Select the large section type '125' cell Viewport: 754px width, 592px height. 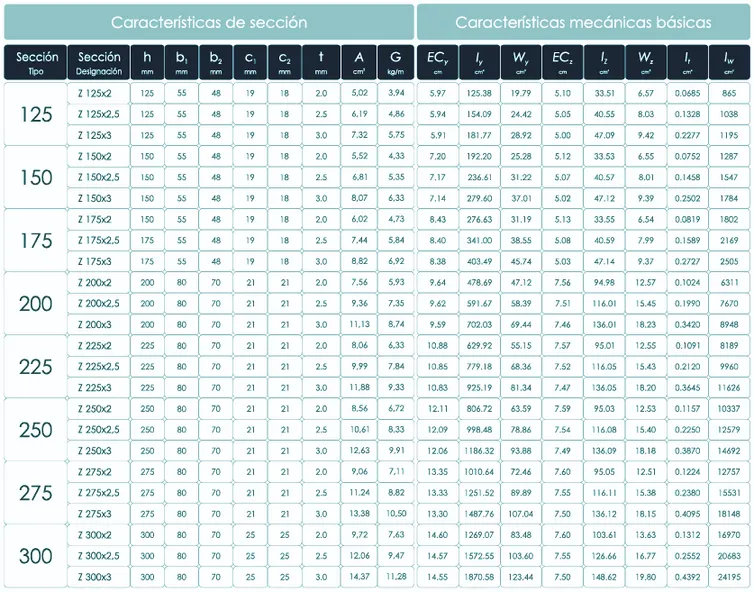tap(36, 114)
